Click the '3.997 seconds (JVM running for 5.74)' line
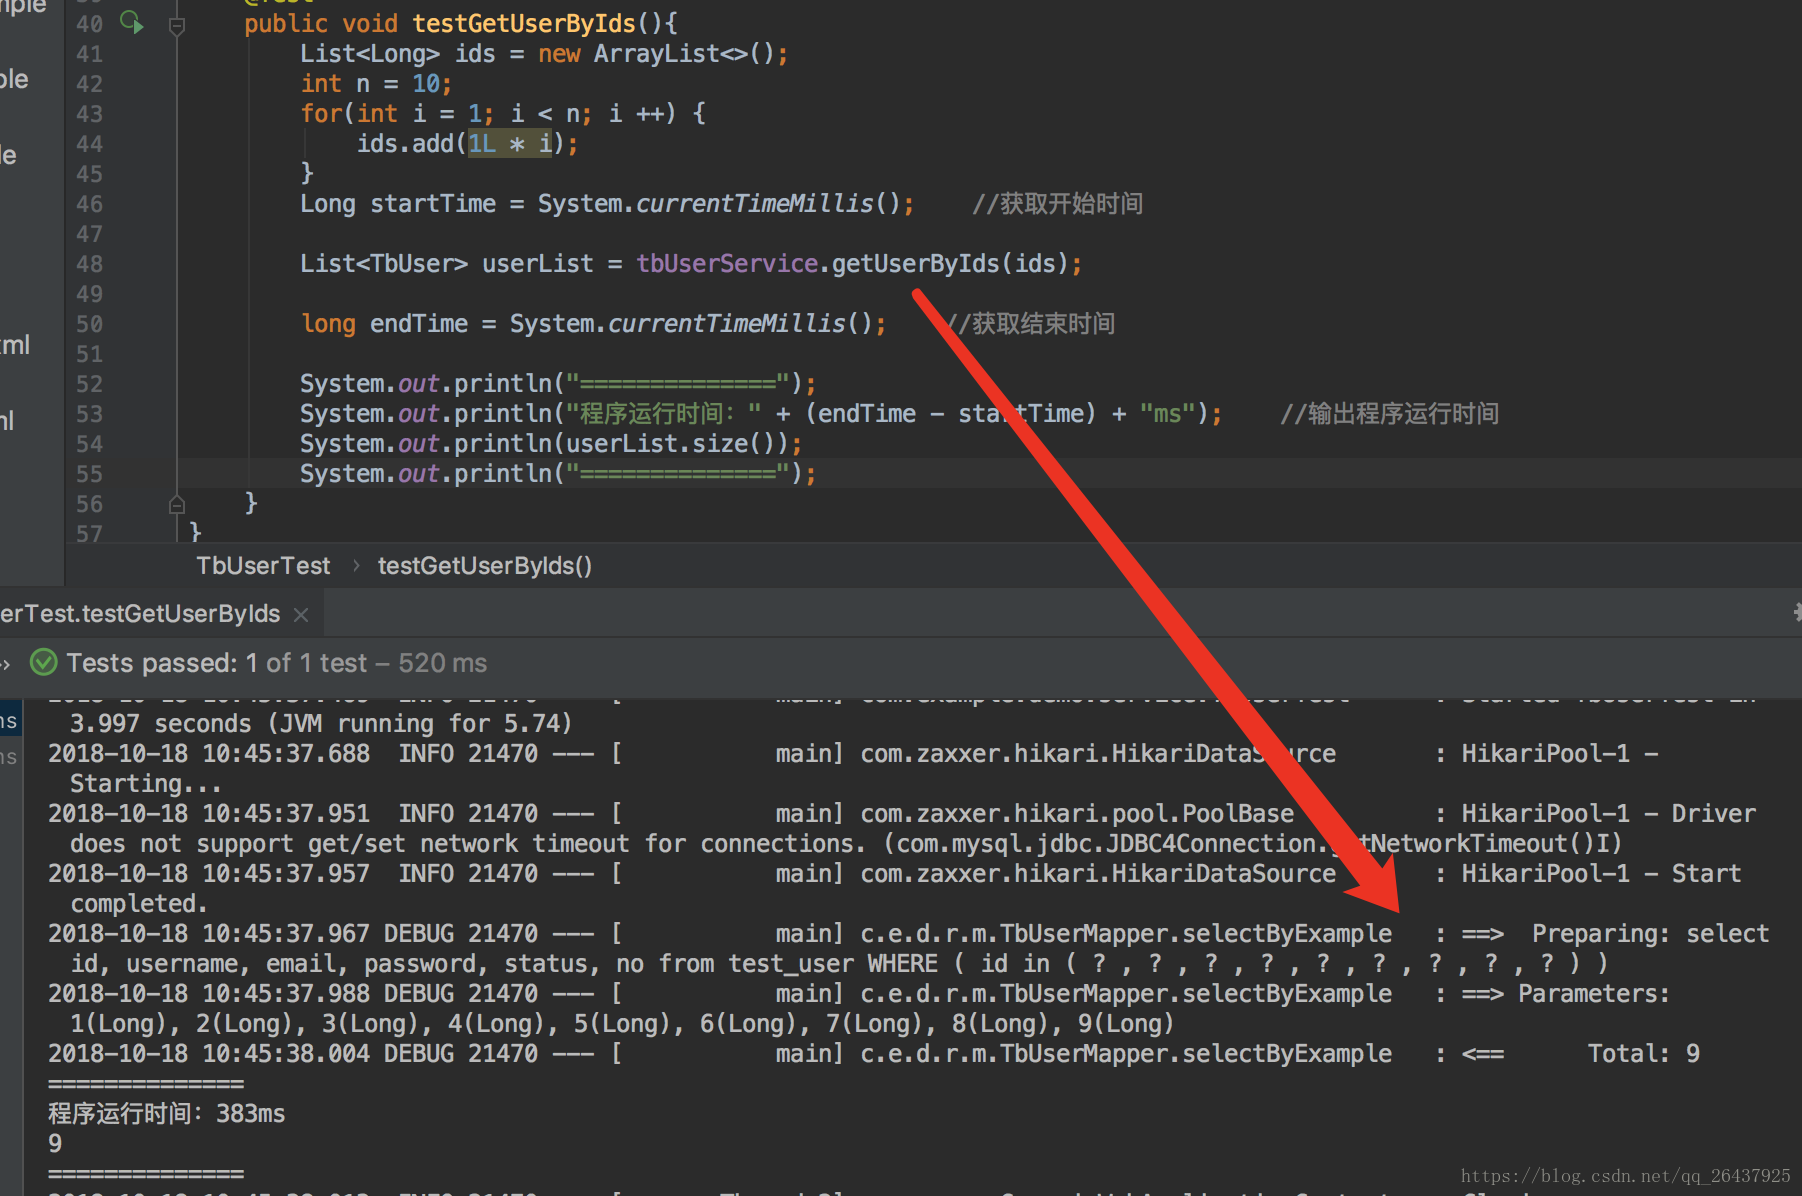The image size is (1802, 1196). point(321,723)
